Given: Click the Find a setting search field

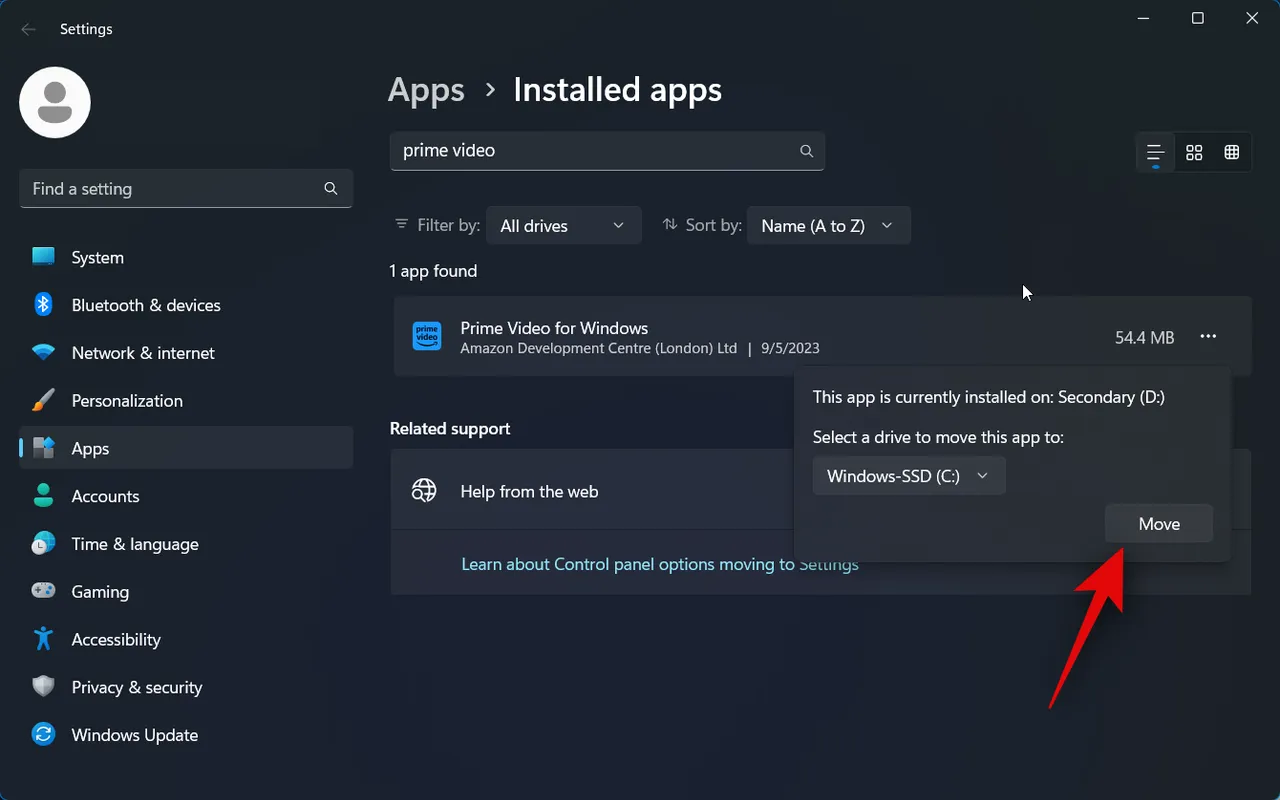Looking at the screenshot, I should pos(186,188).
